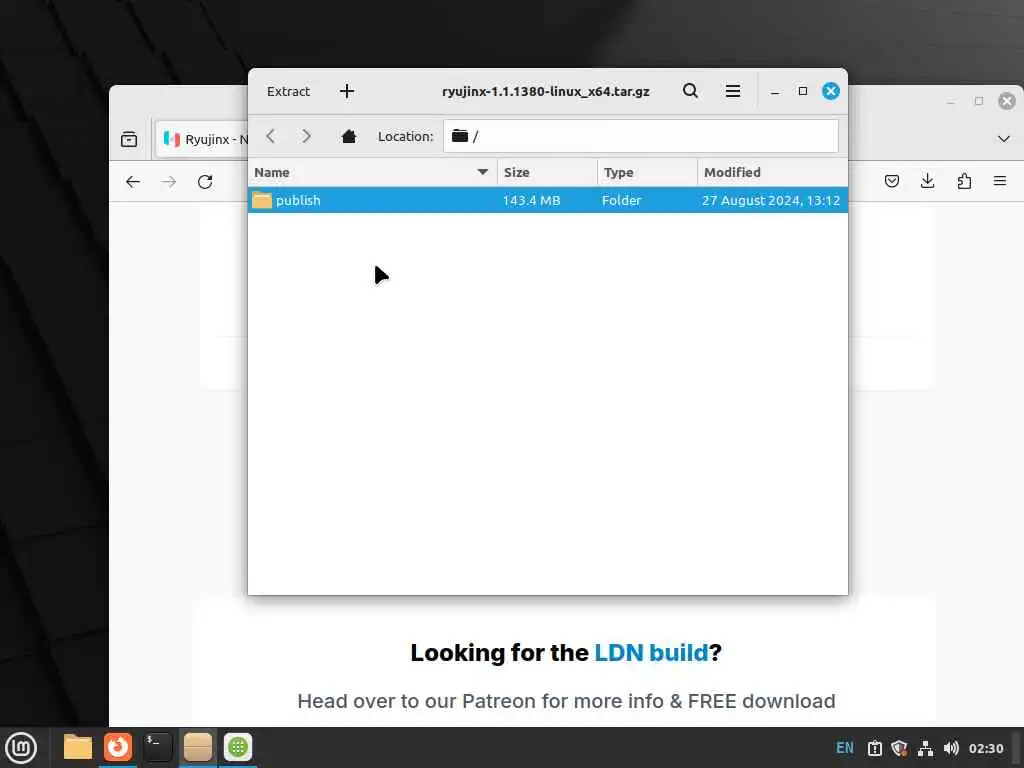Open Terminal from the taskbar

(x=157, y=747)
